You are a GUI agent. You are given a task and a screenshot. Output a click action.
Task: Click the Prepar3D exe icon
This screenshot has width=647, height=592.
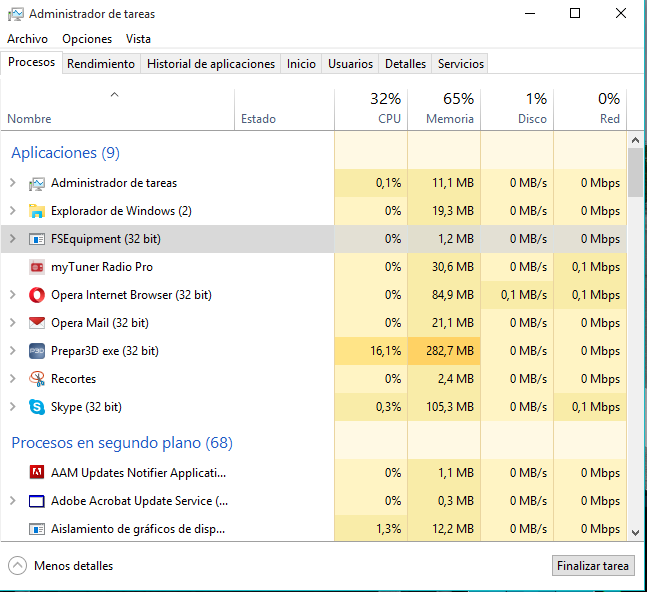(x=37, y=351)
